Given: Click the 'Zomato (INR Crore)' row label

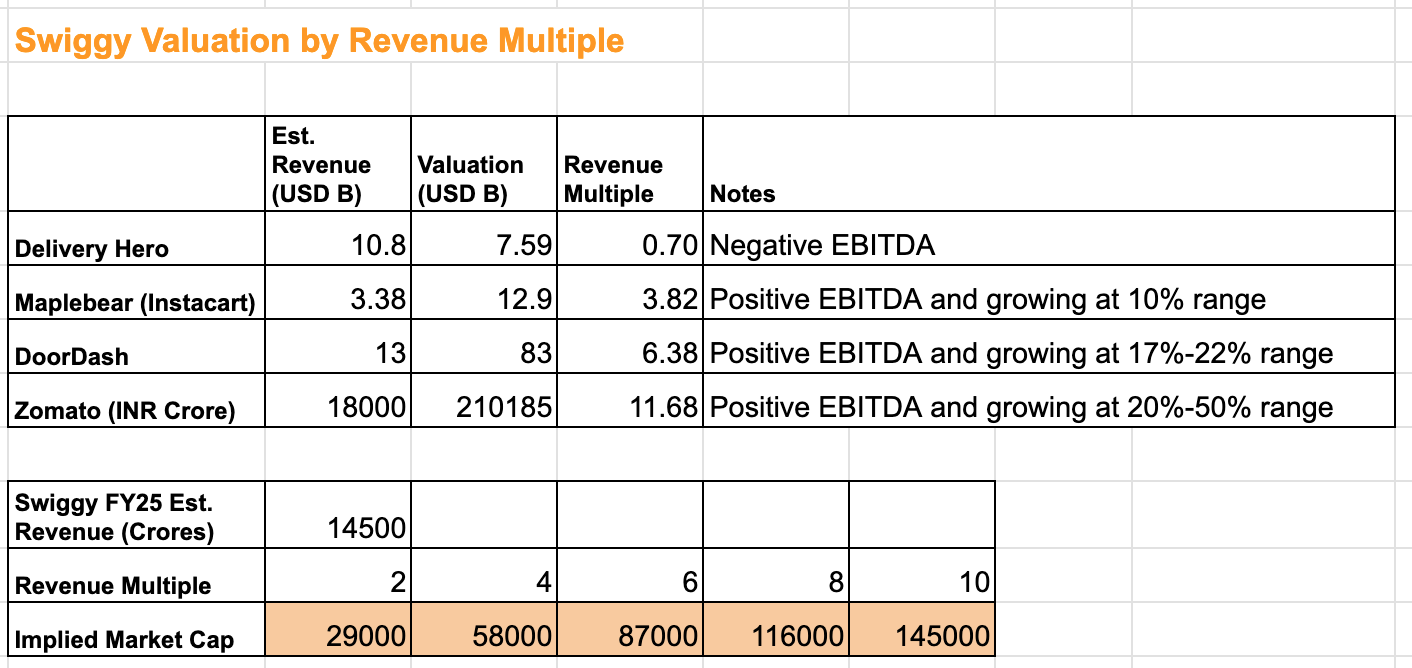Looking at the screenshot, I should (x=137, y=400).
